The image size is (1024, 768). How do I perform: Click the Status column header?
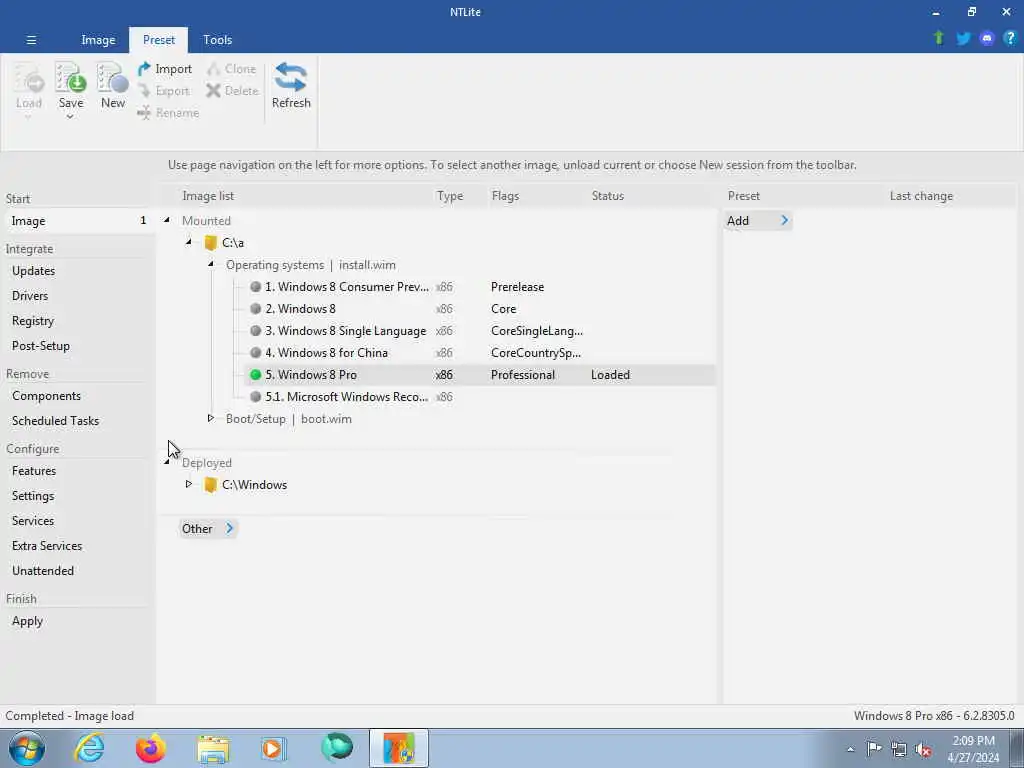(608, 196)
